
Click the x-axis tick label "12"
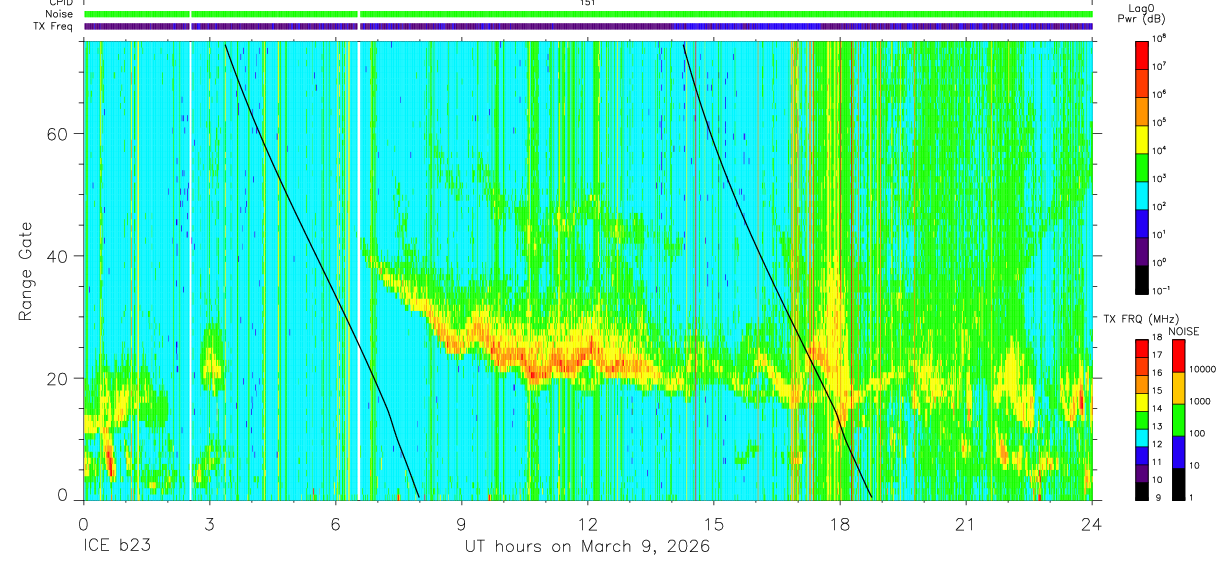click(588, 524)
